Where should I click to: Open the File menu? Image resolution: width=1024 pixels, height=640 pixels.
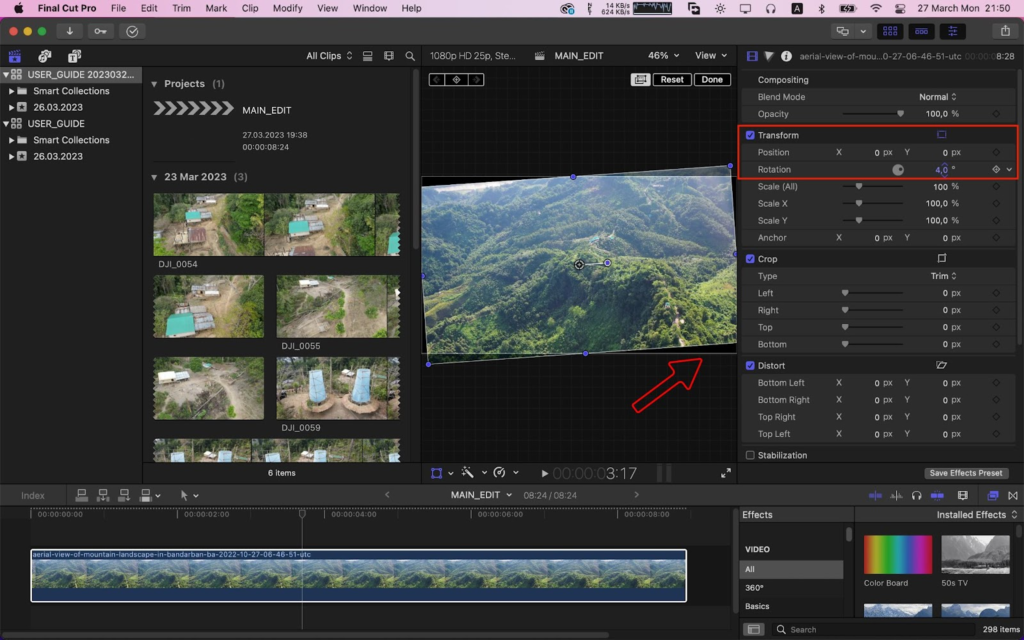pos(118,8)
